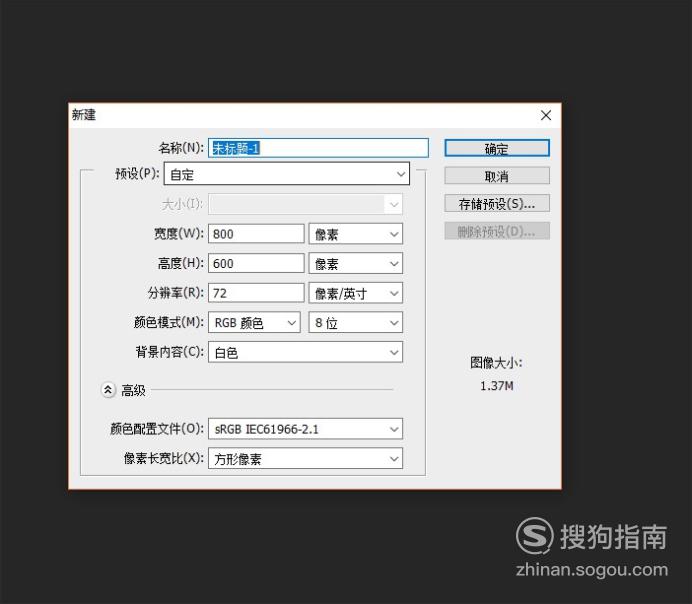Click the 新建 dialog title text
The image size is (692, 604).
[x=84, y=115]
